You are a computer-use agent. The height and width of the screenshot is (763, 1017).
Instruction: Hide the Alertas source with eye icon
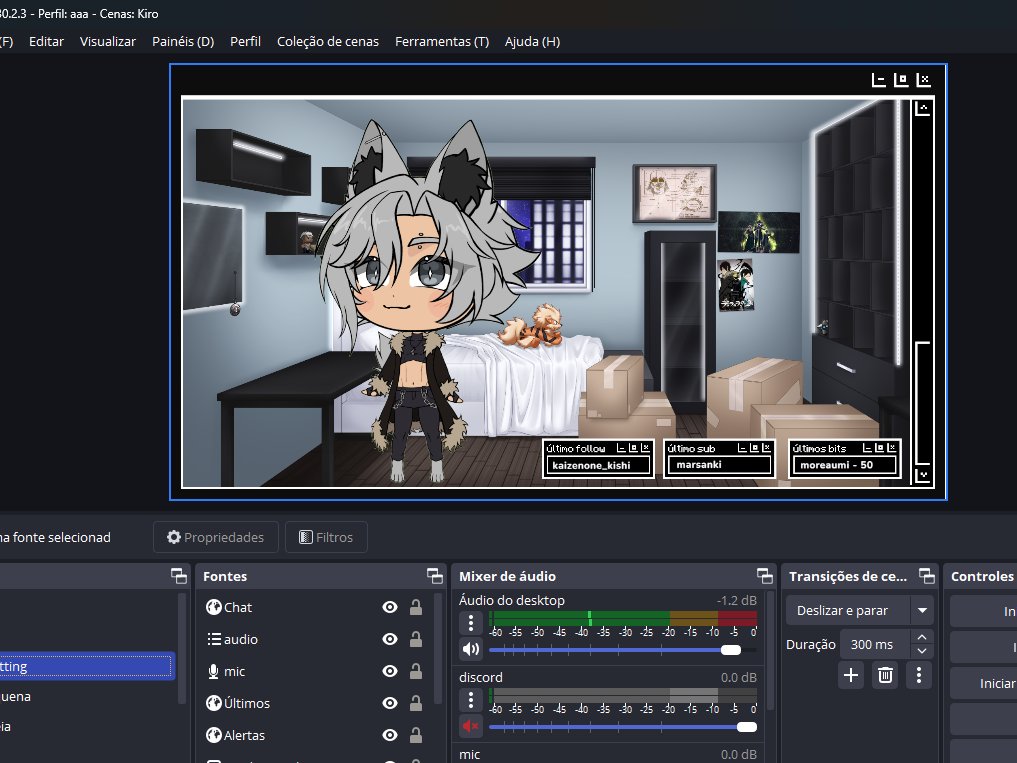(390, 735)
